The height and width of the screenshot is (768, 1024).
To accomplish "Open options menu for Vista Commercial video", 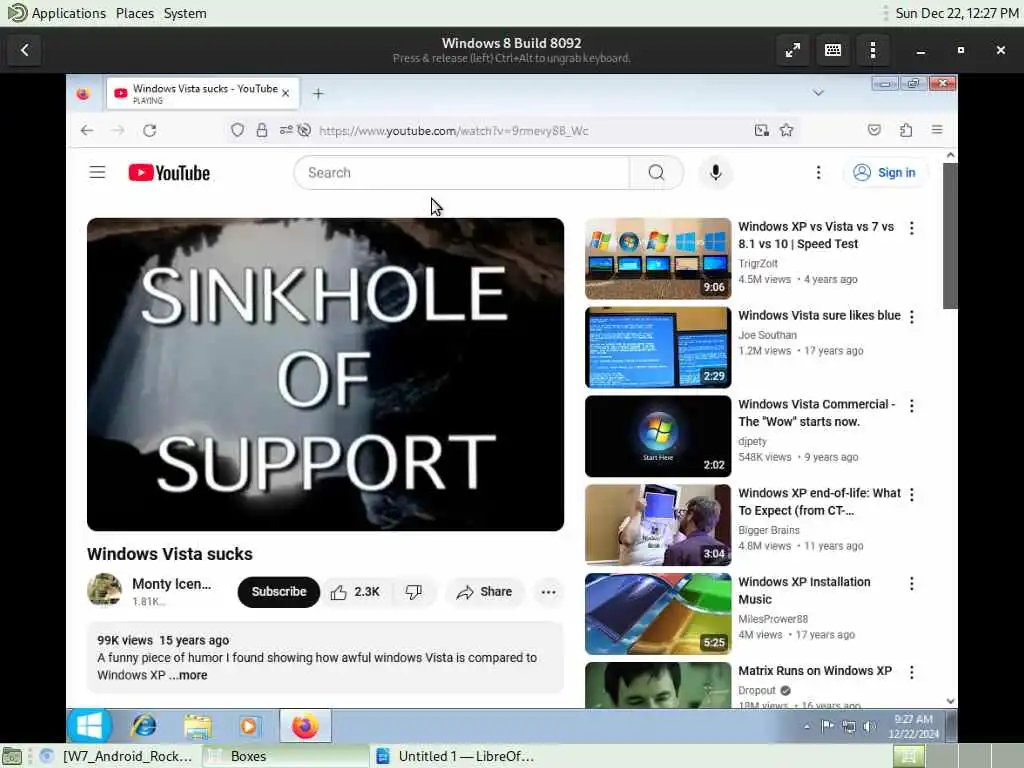I will 912,406.
